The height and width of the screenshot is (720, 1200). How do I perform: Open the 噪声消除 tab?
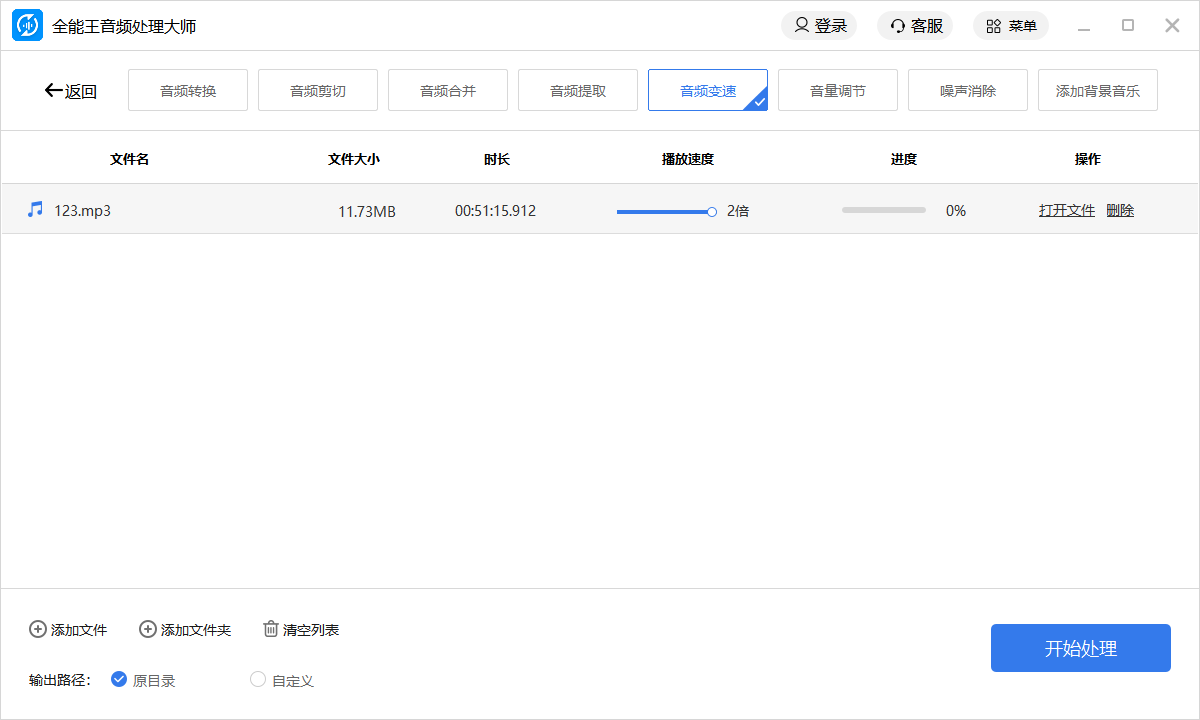pyautogui.click(x=968, y=91)
